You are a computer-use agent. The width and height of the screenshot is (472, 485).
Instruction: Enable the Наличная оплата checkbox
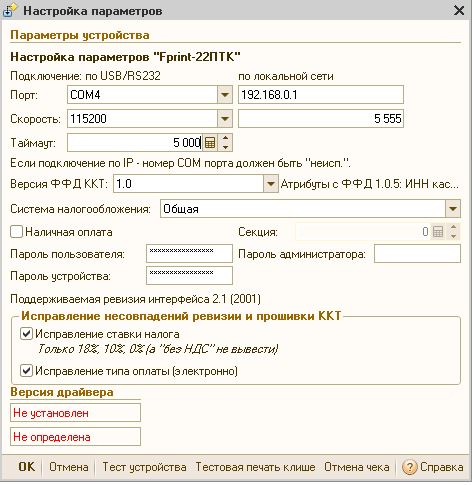16,232
